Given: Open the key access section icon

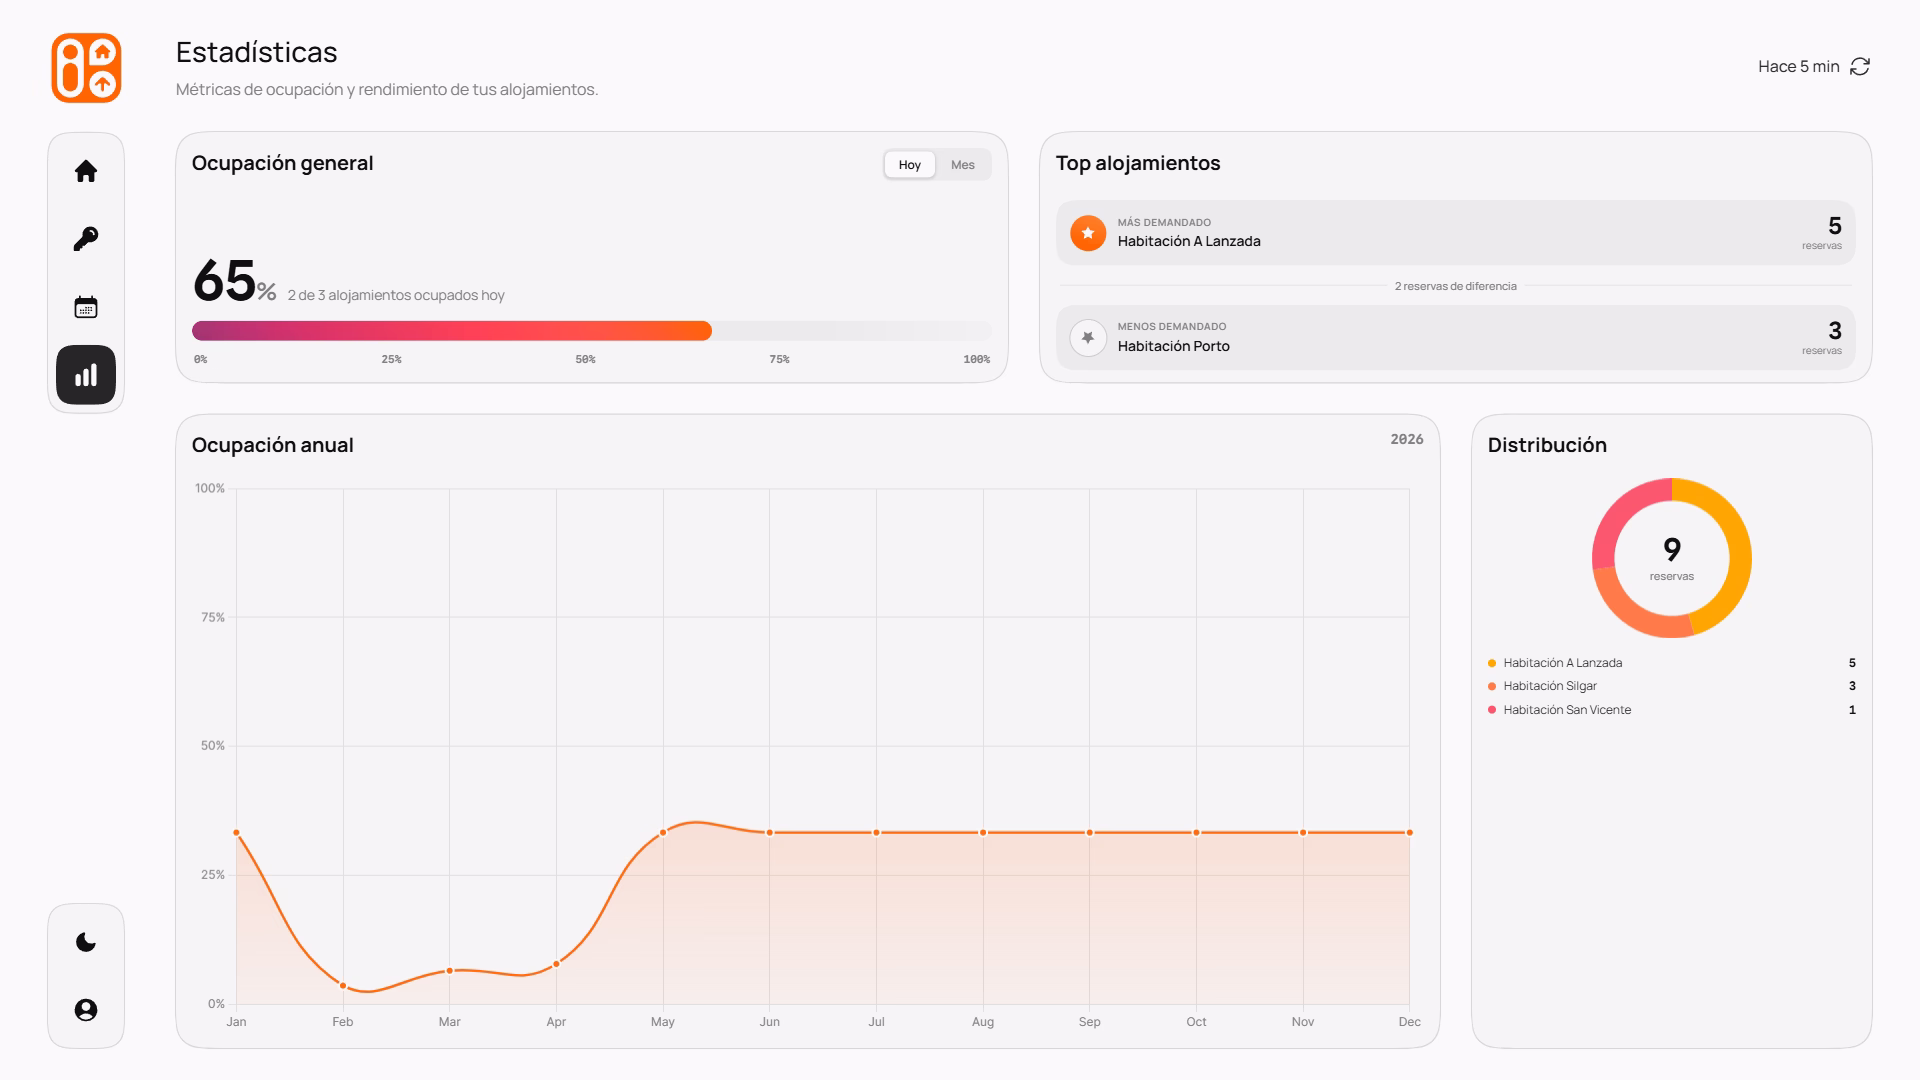Looking at the screenshot, I should pos(86,239).
